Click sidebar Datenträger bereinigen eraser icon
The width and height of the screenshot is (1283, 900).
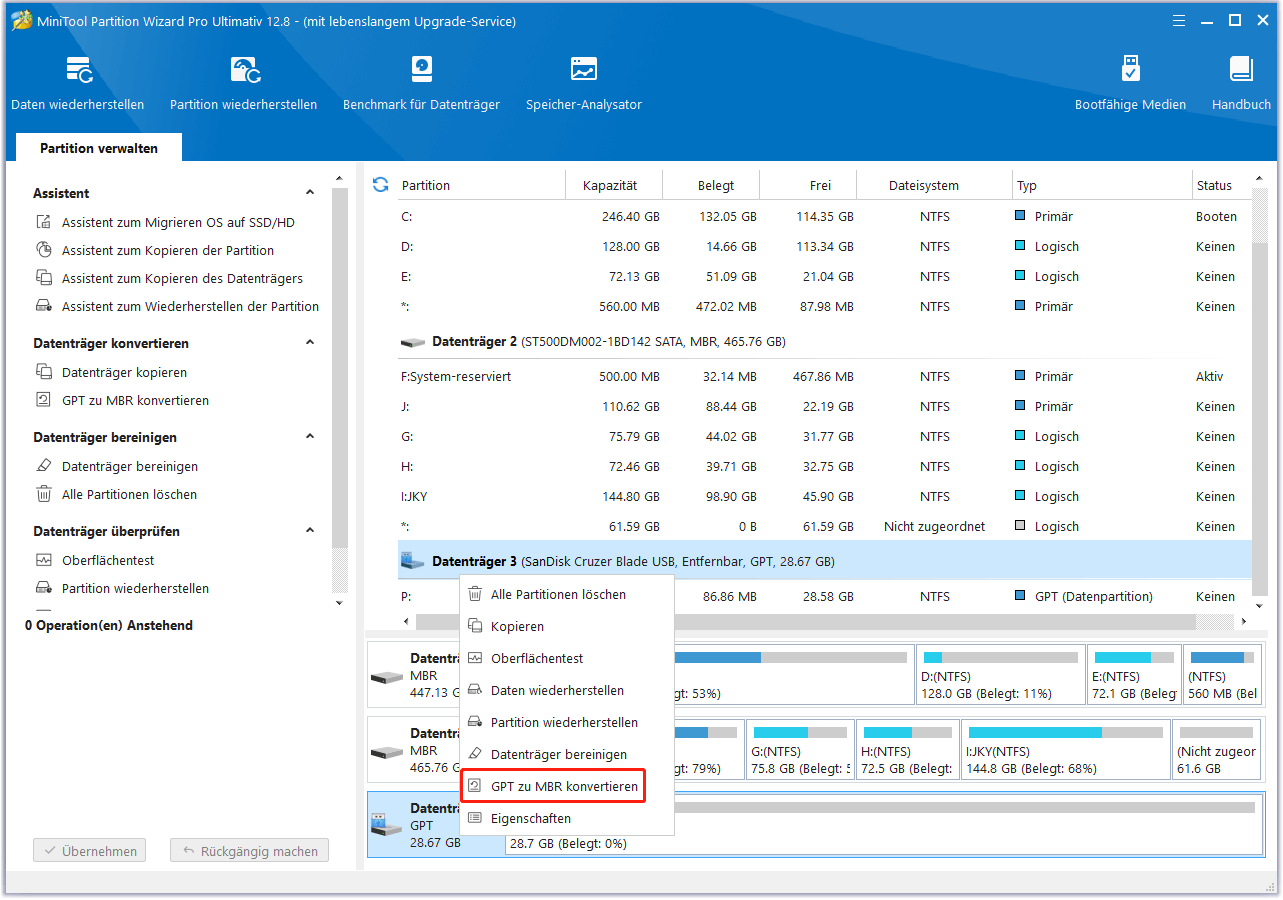pyautogui.click(x=44, y=466)
